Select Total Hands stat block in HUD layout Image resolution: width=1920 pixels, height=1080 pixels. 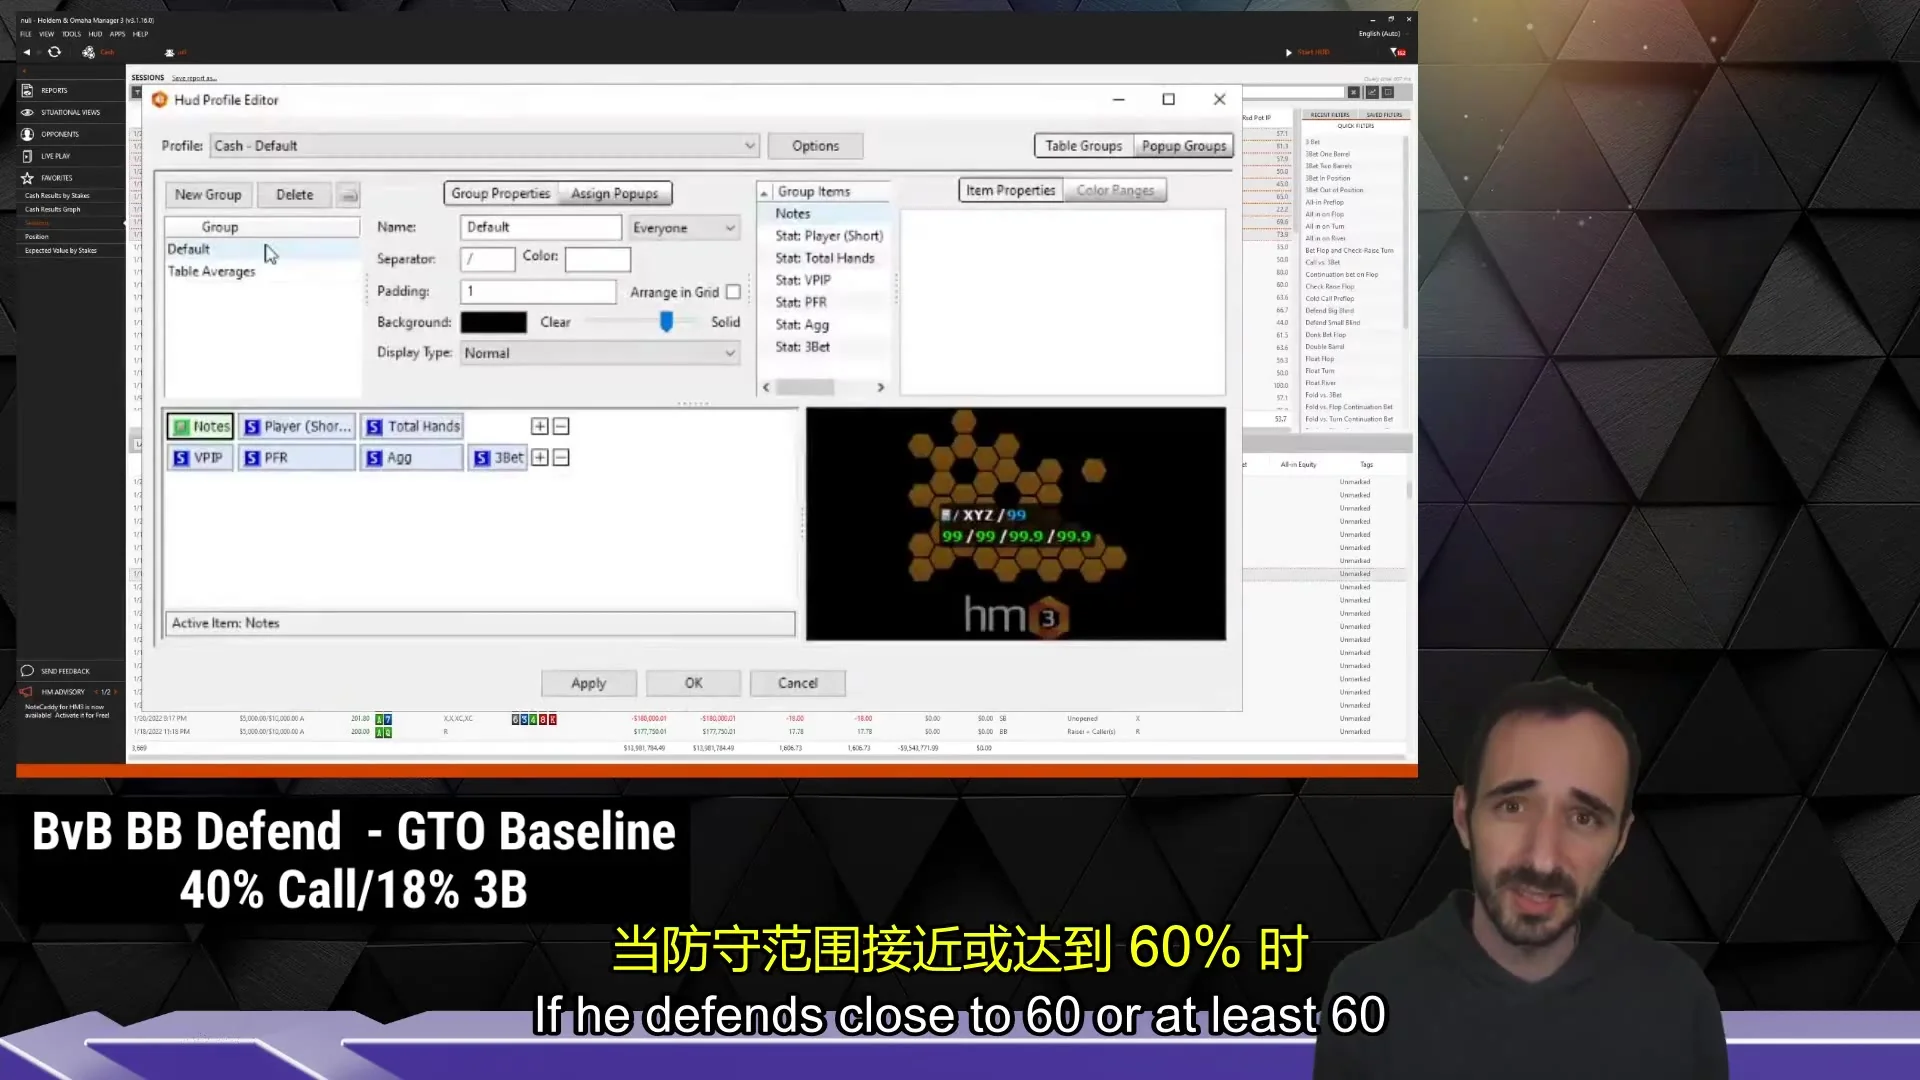(412, 427)
